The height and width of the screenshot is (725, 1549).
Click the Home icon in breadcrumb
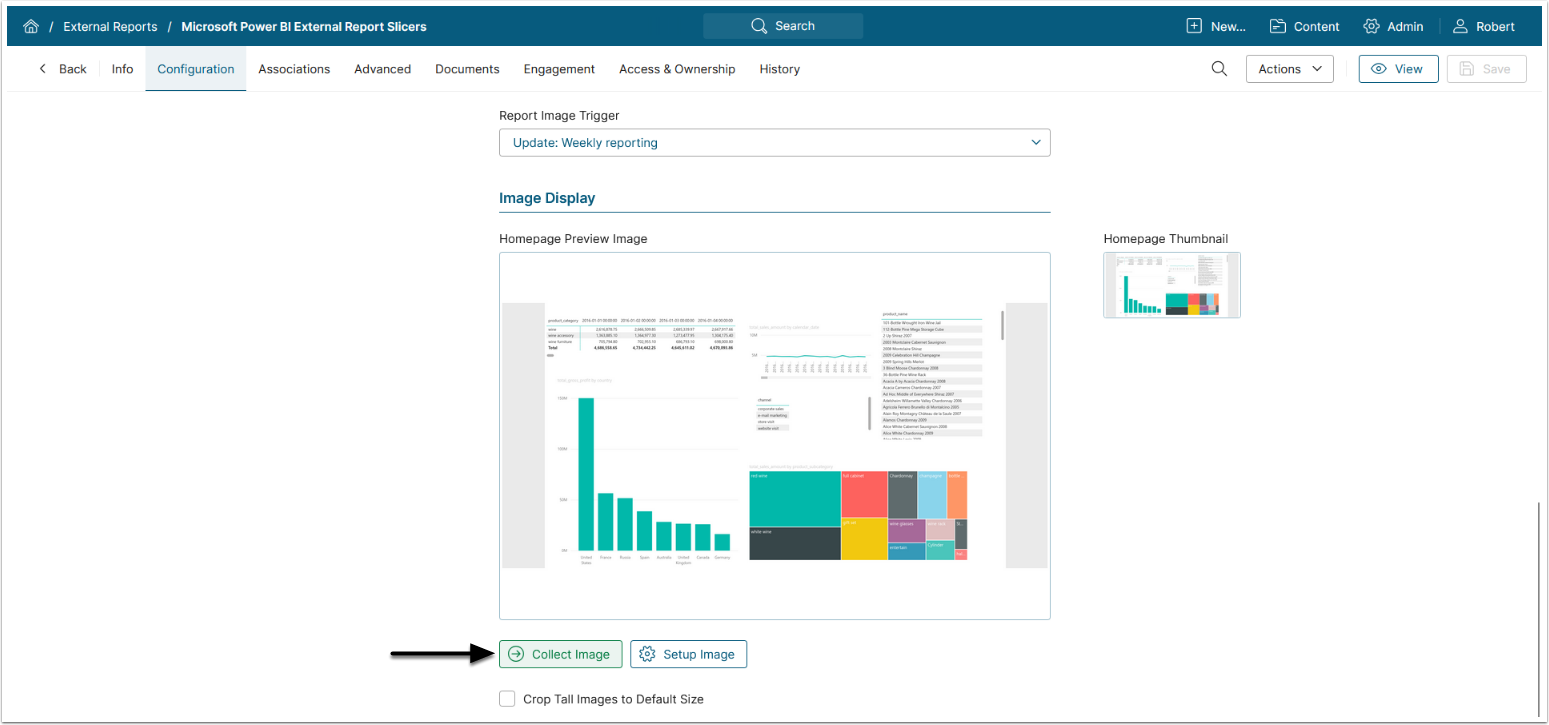31,27
